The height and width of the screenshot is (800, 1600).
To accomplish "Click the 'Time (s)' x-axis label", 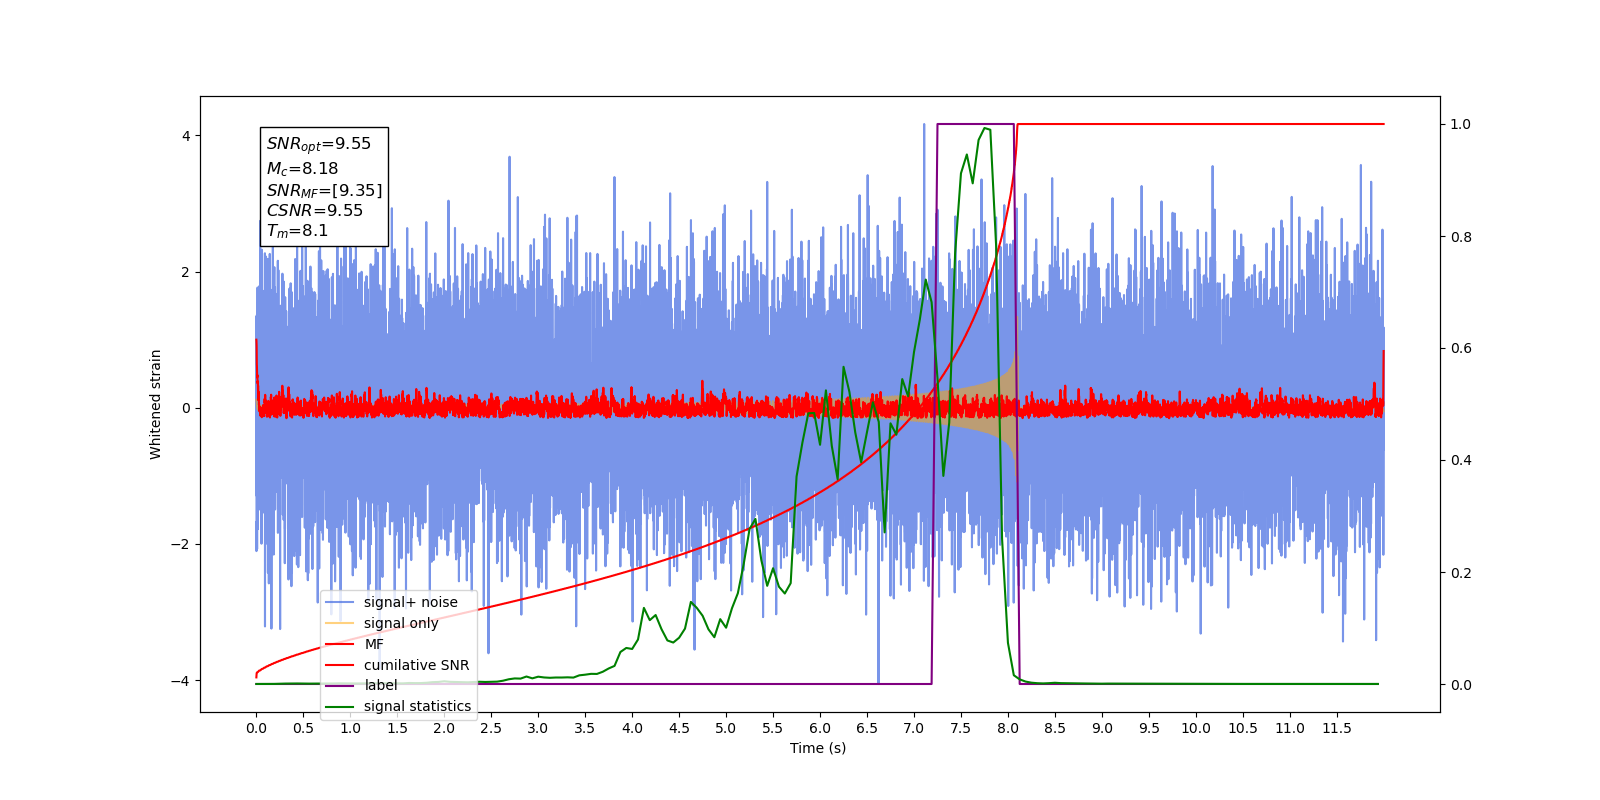I will pos(818,748).
